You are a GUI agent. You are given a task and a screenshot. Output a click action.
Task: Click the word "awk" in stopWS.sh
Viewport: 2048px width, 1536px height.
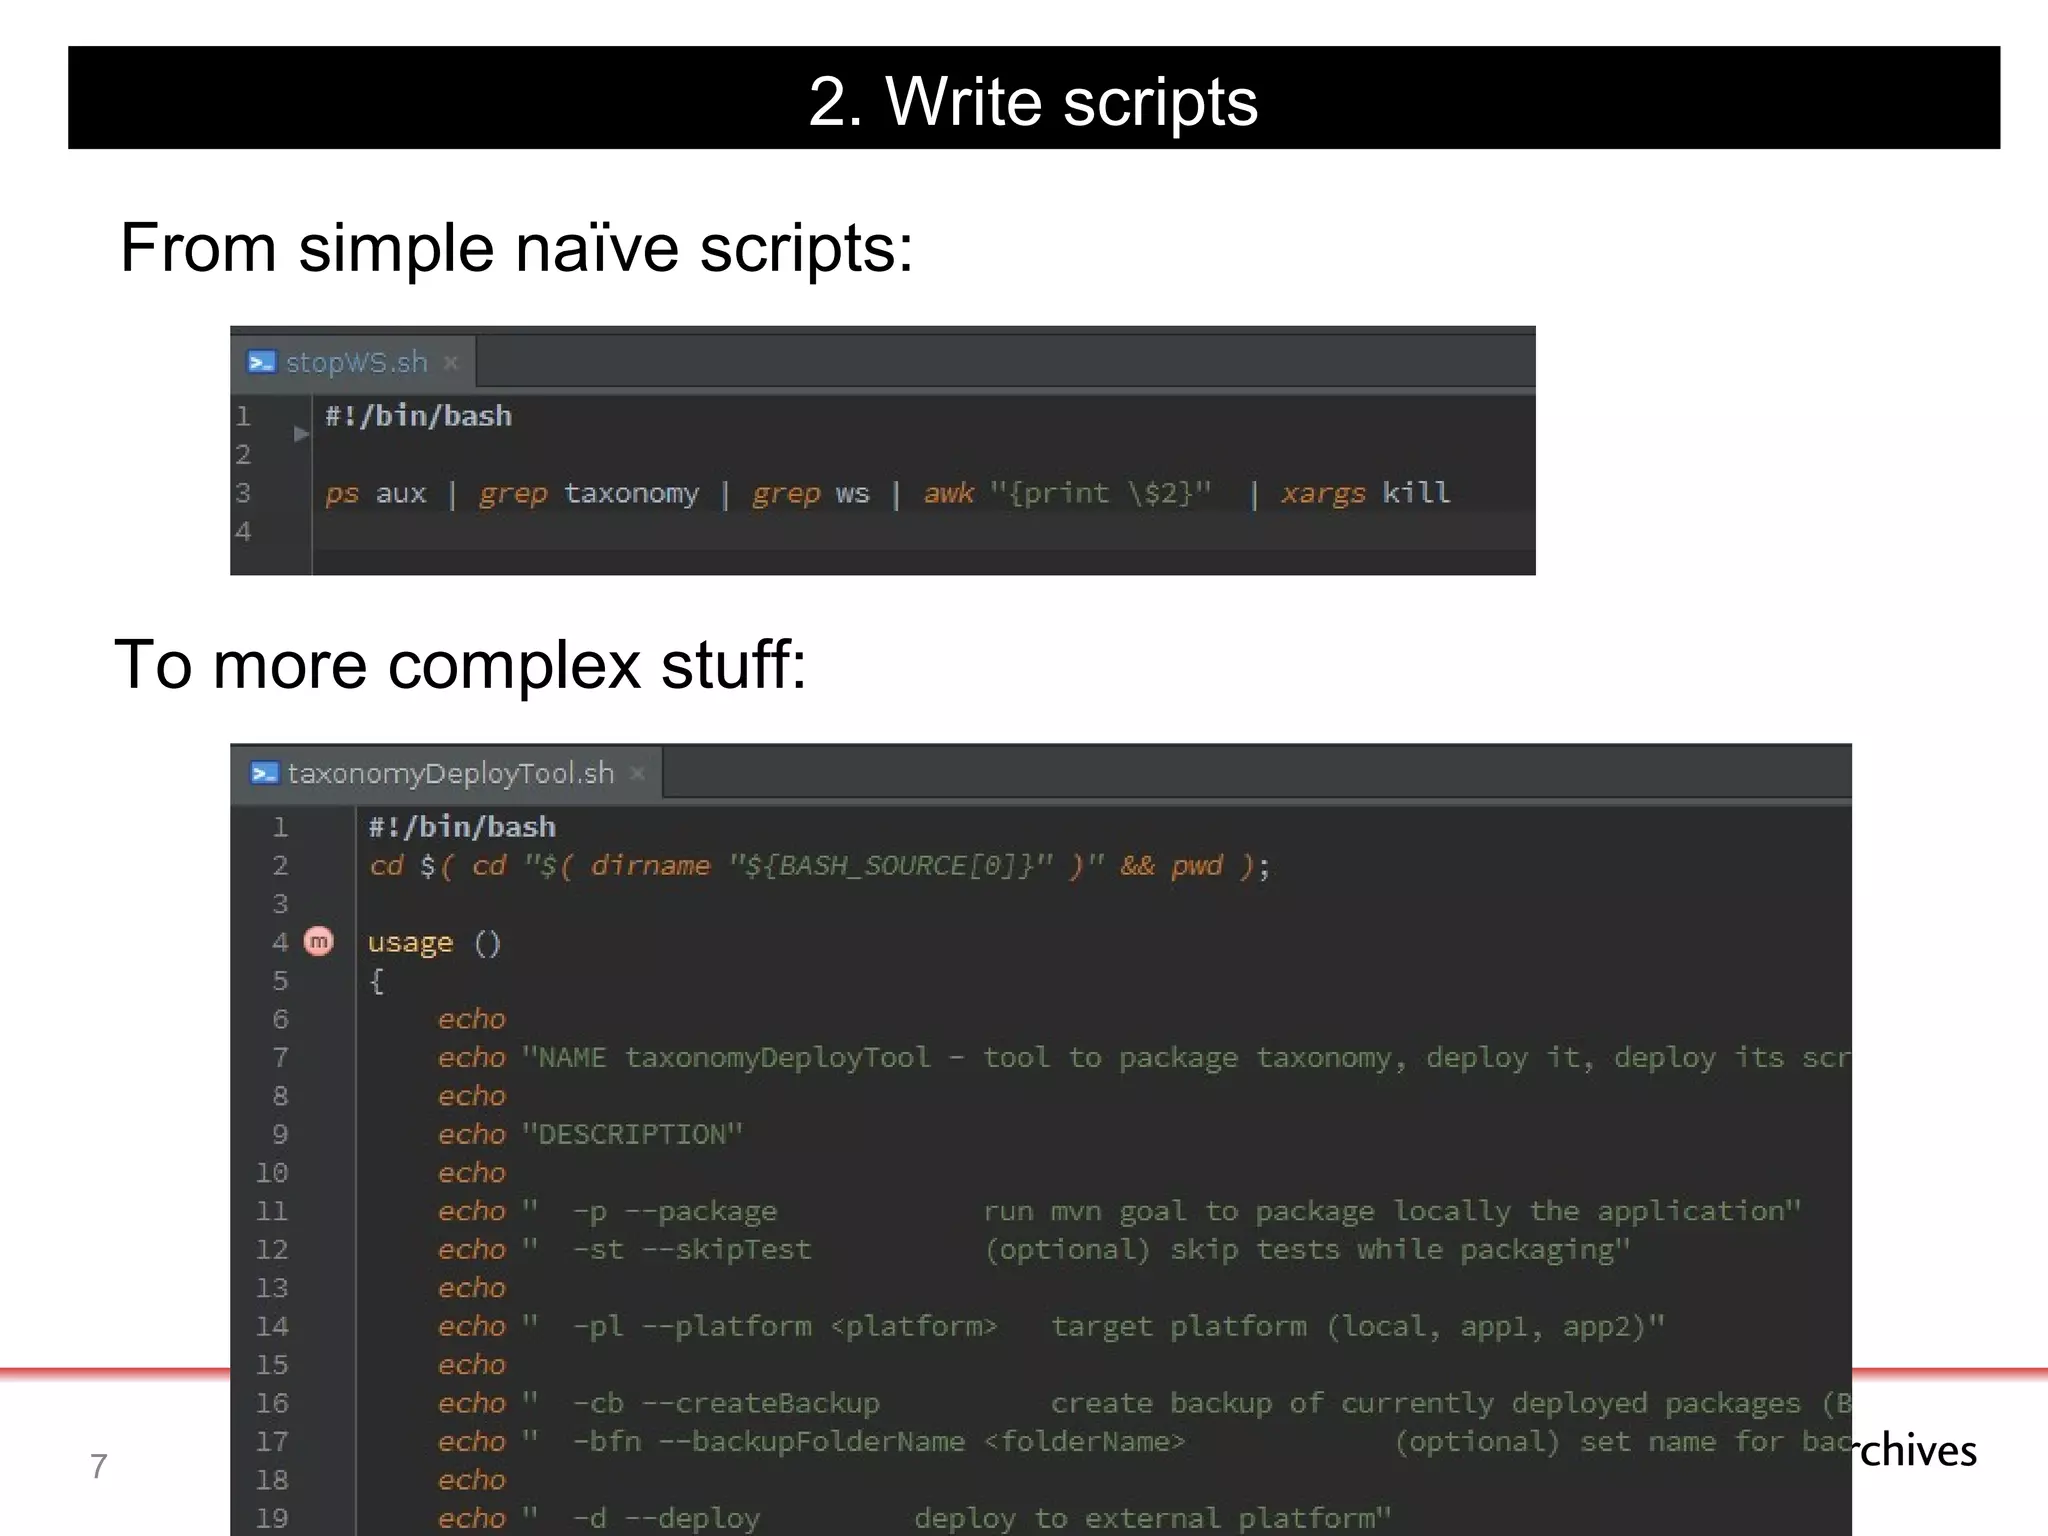(x=948, y=493)
